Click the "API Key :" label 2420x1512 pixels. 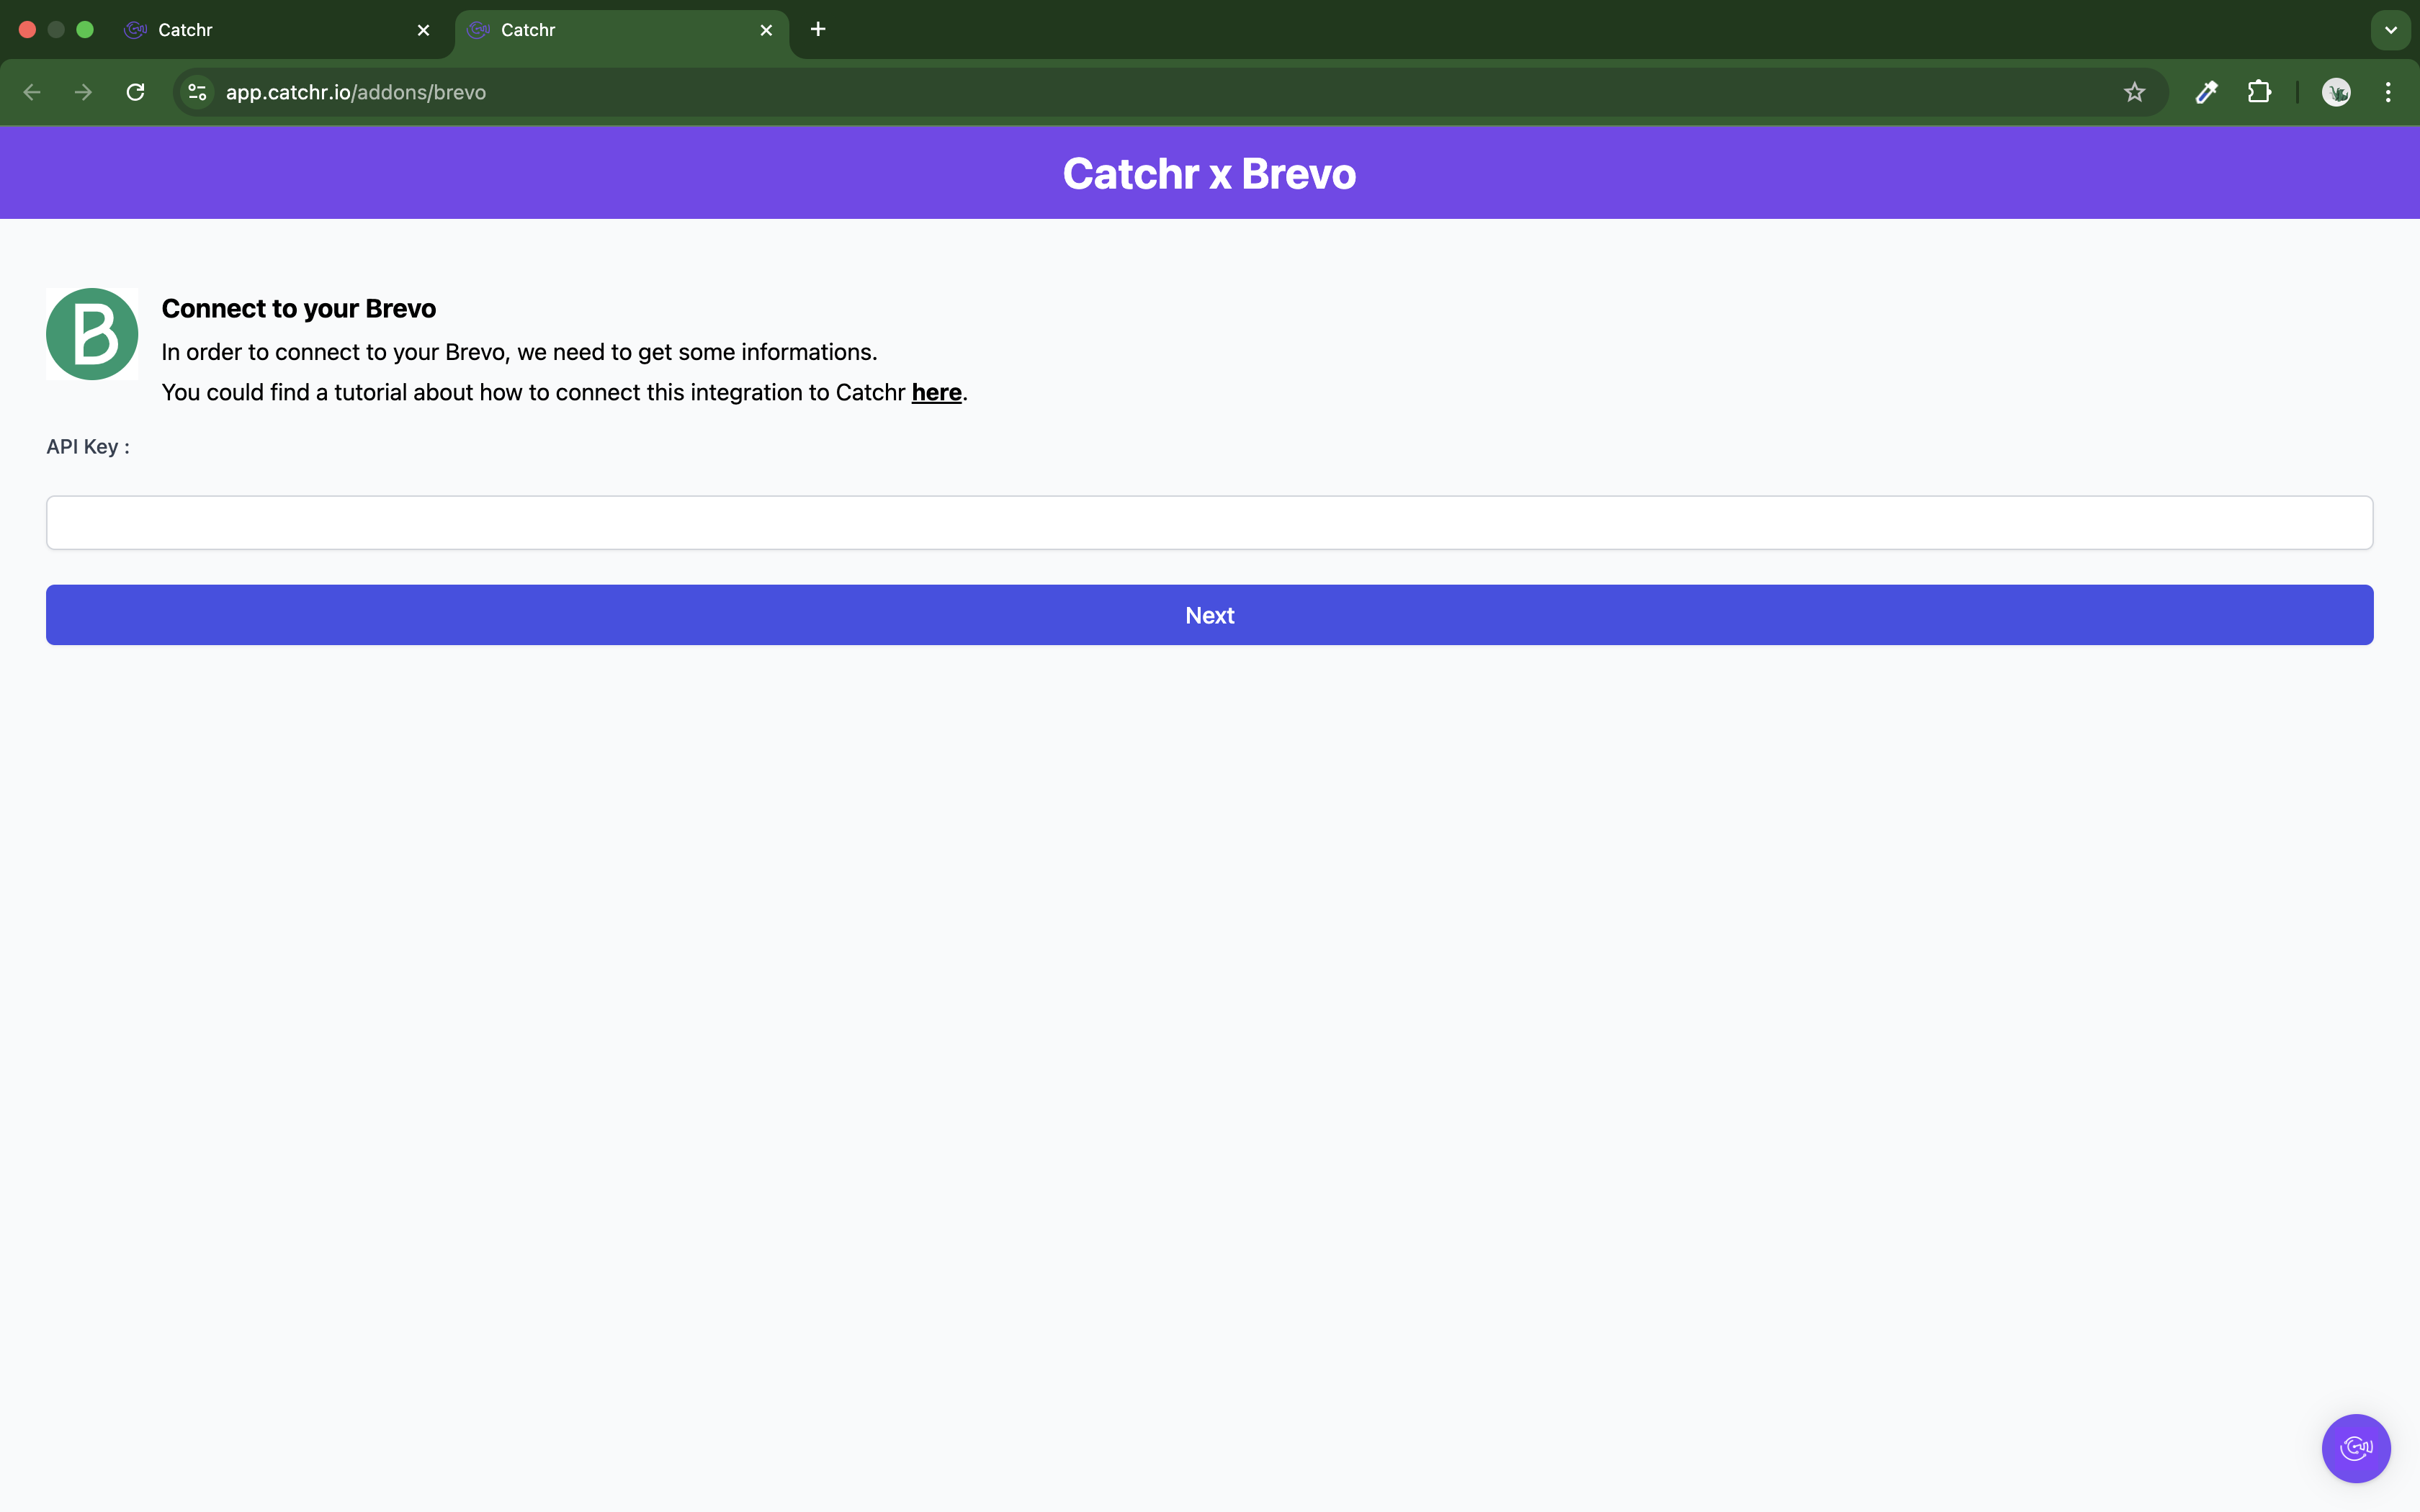(88, 446)
